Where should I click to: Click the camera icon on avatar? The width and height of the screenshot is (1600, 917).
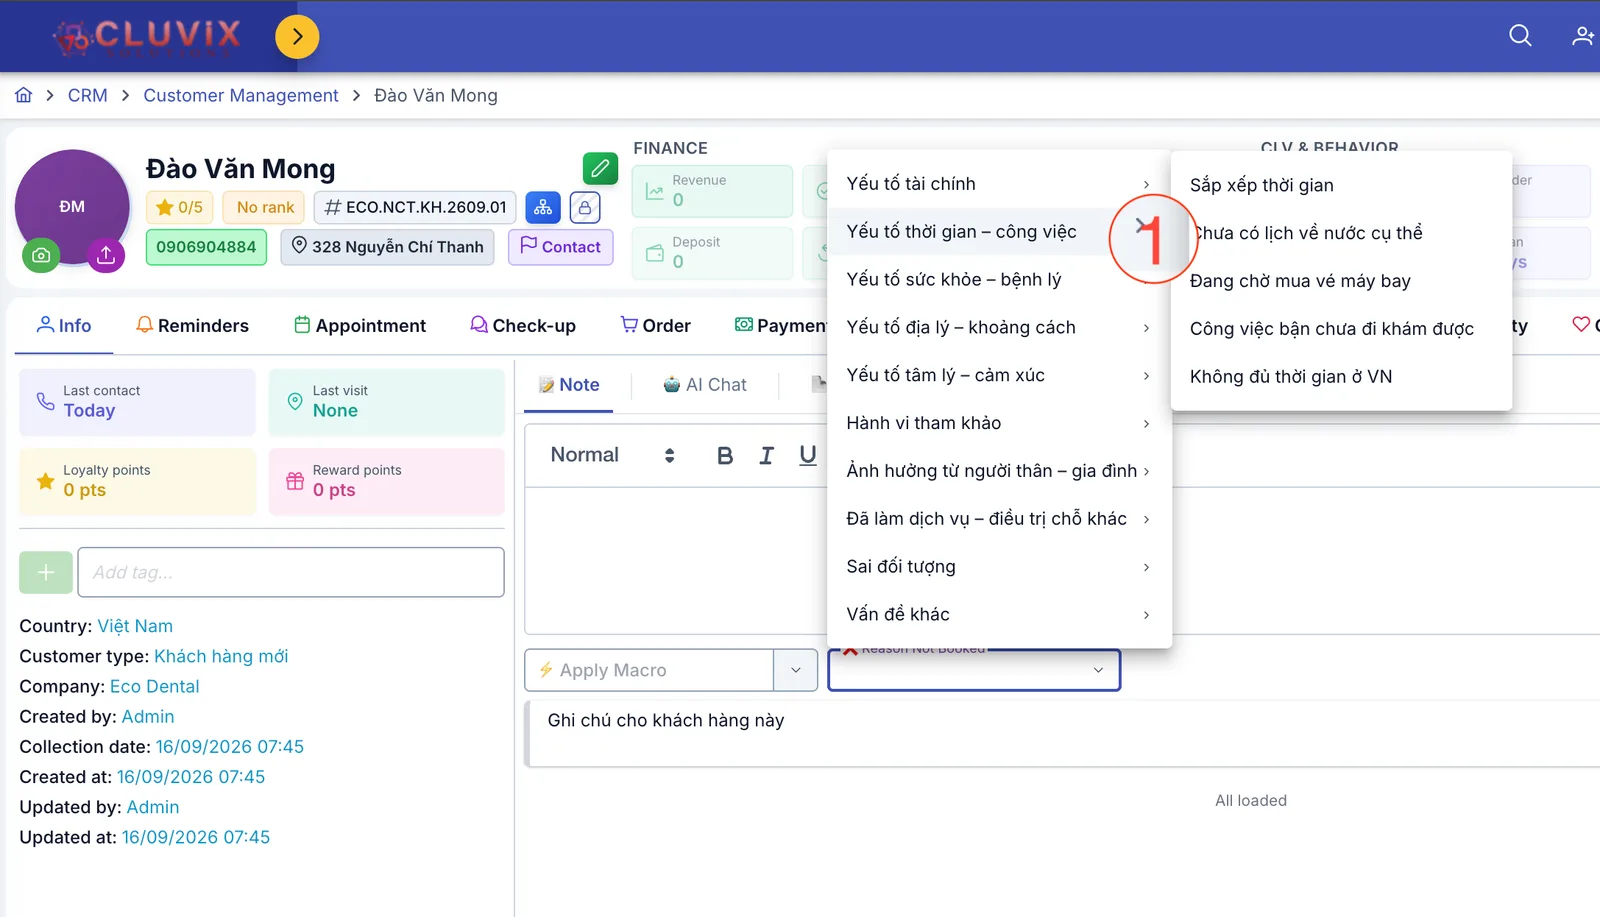[41, 255]
